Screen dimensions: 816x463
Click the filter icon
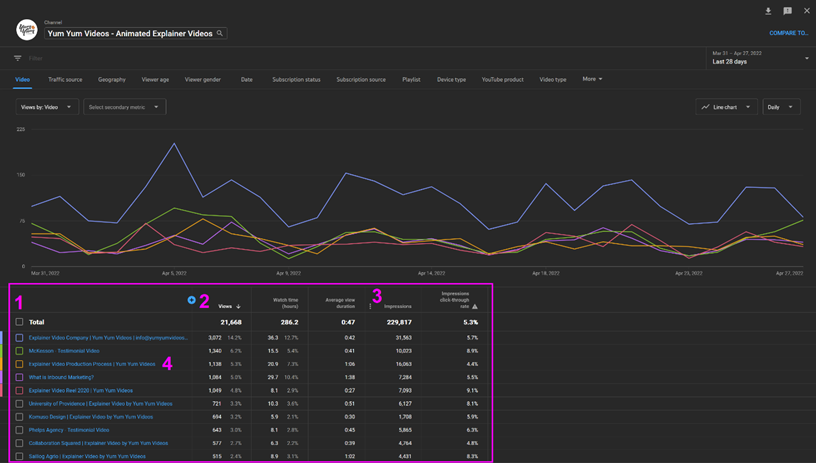click(18, 58)
